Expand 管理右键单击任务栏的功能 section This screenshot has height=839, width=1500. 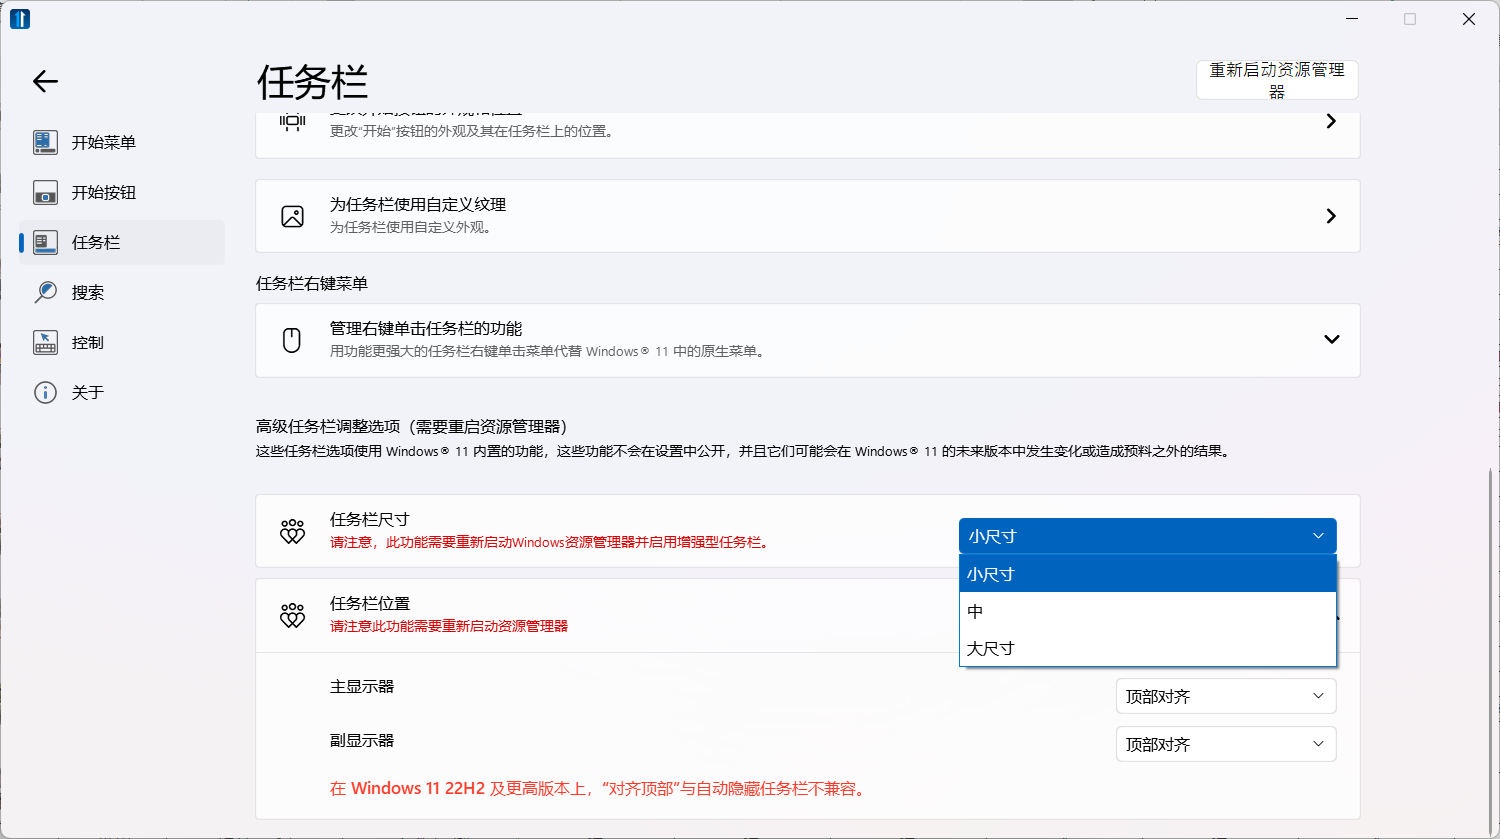tap(1331, 340)
